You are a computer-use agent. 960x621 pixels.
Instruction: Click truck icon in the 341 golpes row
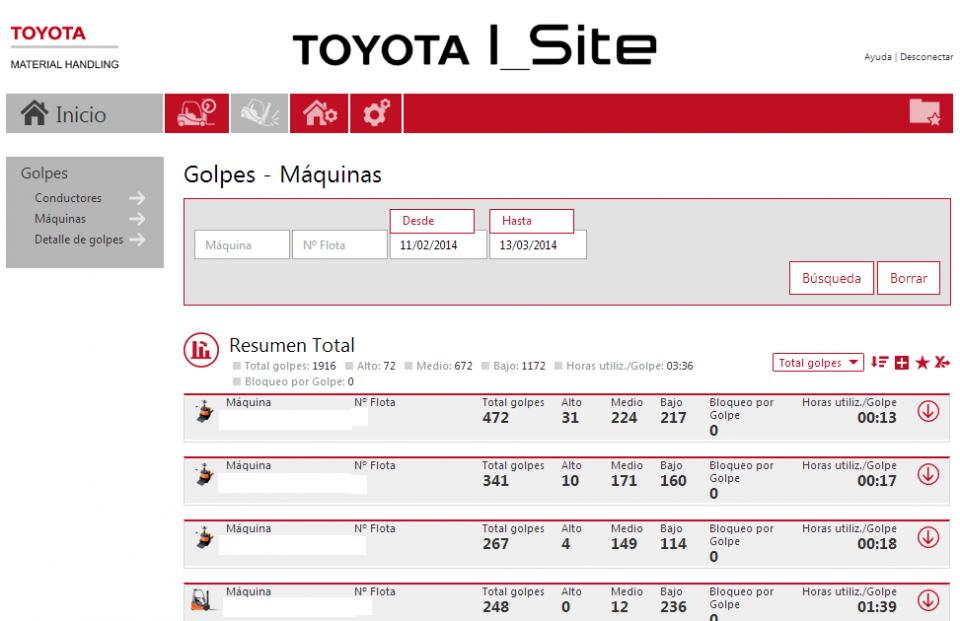(204, 475)
